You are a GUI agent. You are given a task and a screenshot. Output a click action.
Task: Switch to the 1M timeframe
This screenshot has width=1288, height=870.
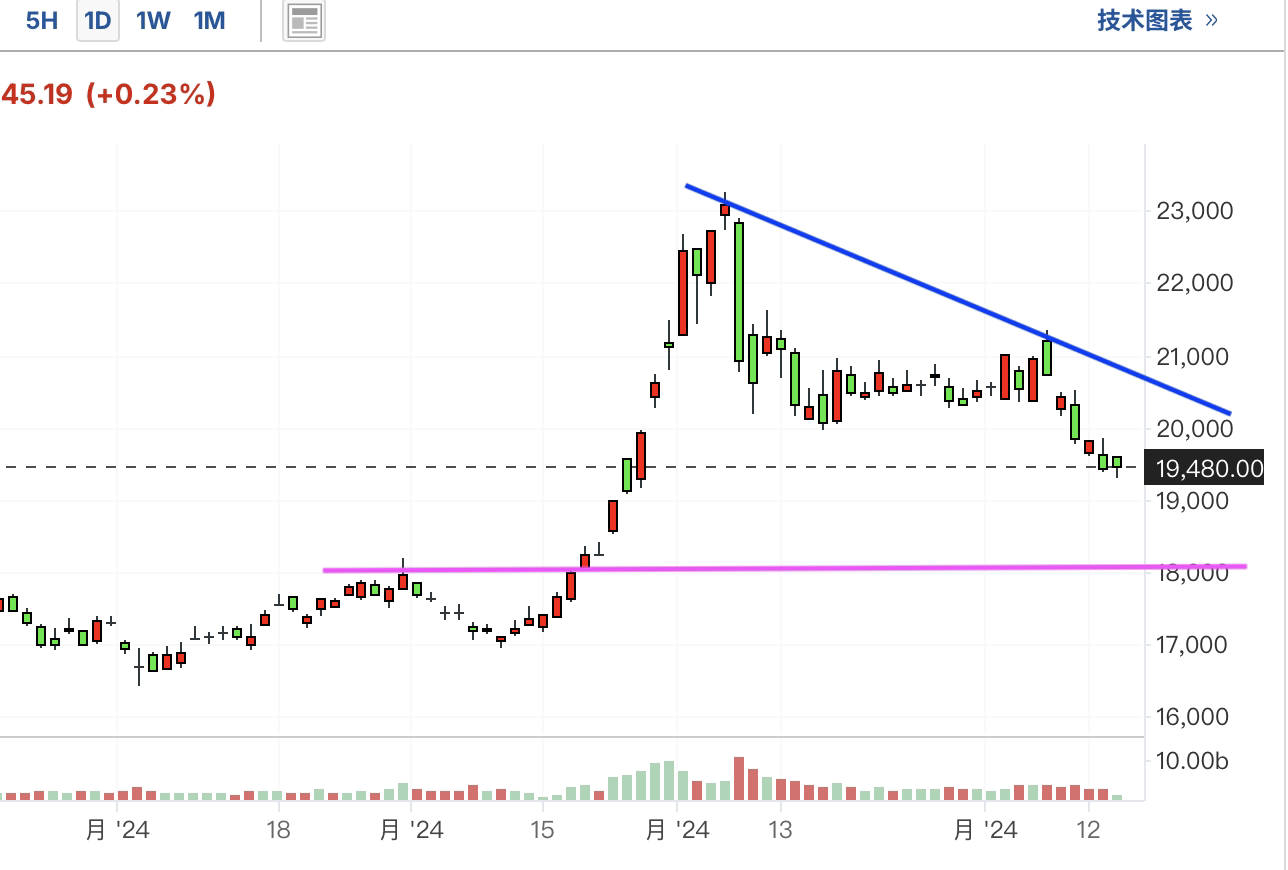(209, 21)
